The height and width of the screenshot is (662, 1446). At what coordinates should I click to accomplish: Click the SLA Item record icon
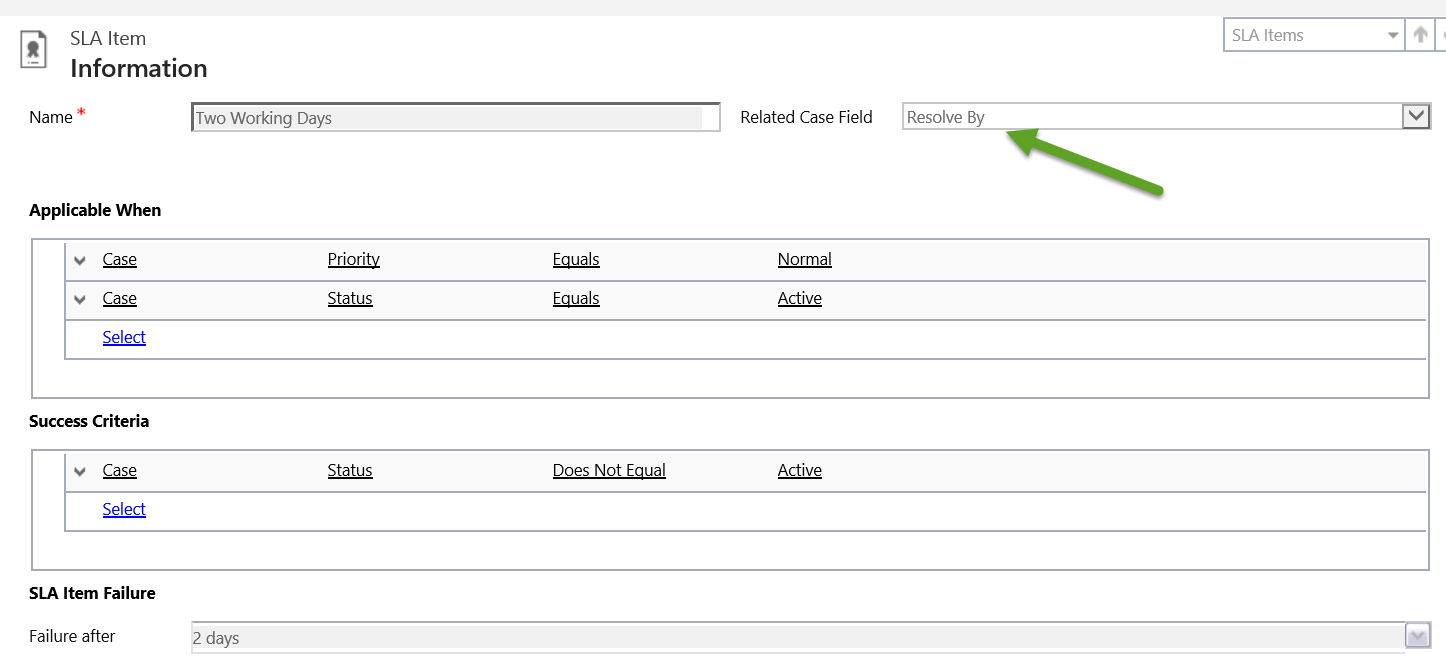[33, 49]
